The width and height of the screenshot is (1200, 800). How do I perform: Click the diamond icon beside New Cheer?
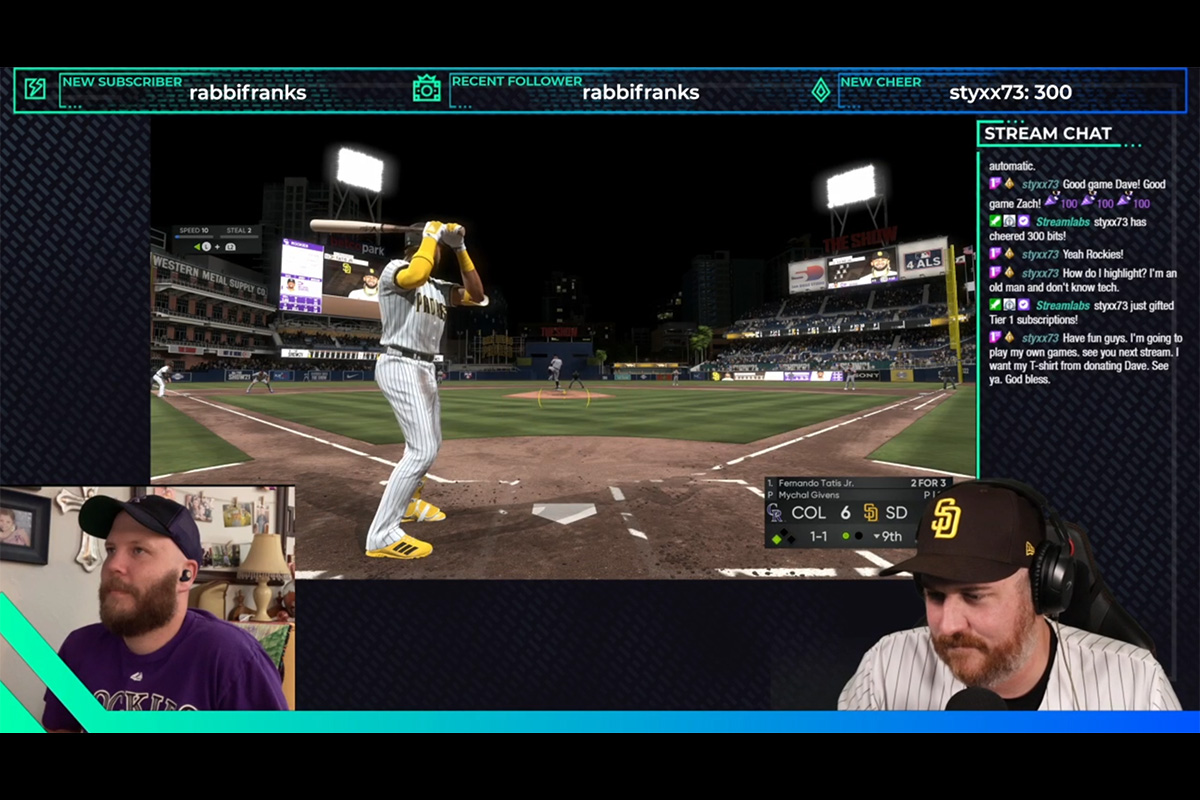822,90
